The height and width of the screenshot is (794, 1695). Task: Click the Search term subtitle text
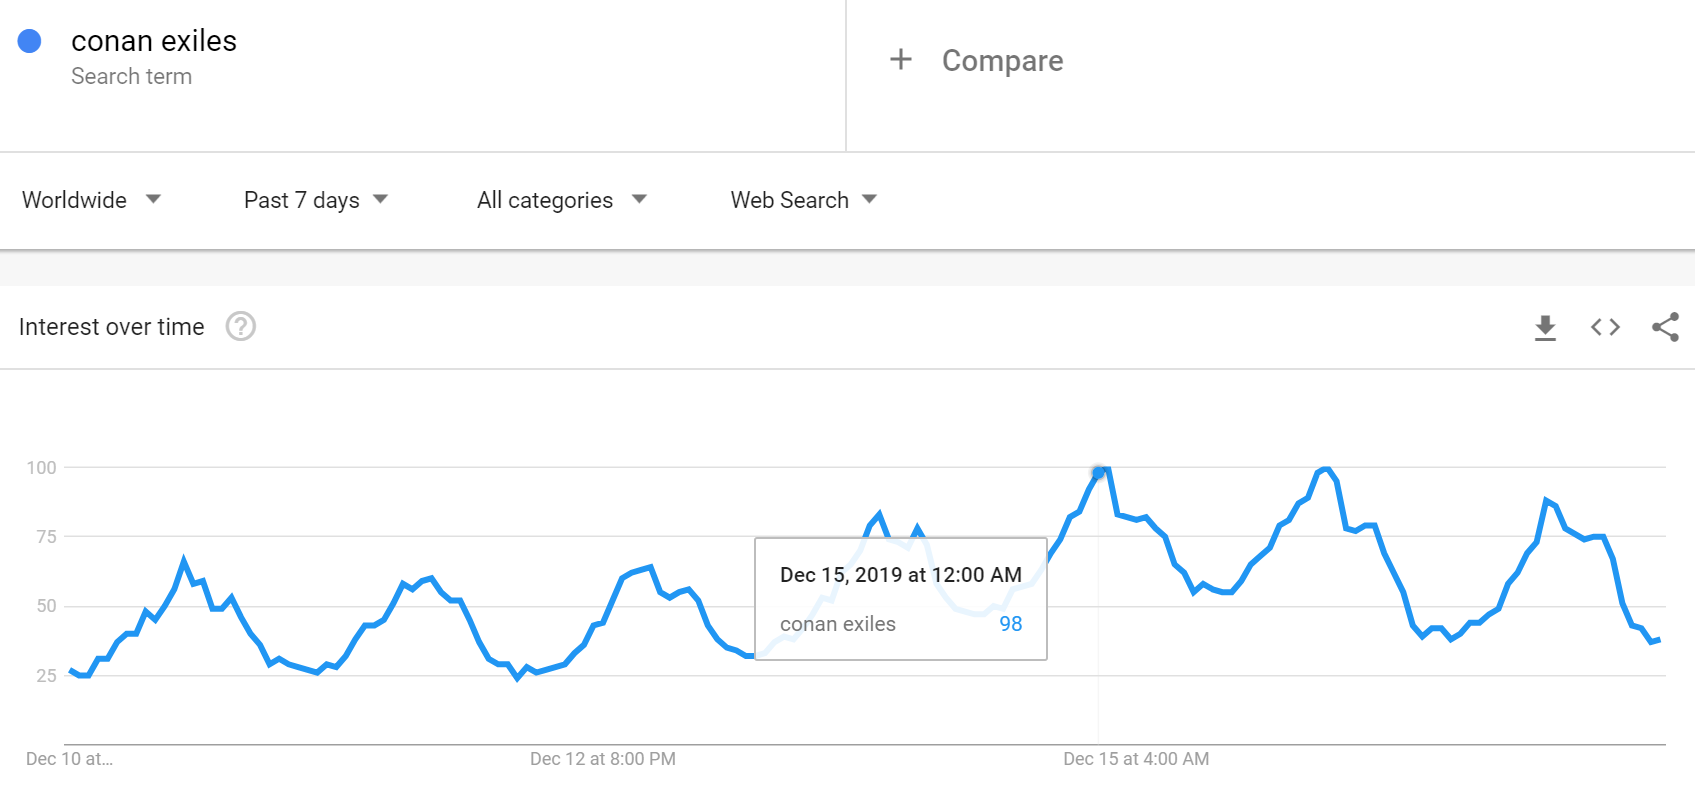click(131, 77)
